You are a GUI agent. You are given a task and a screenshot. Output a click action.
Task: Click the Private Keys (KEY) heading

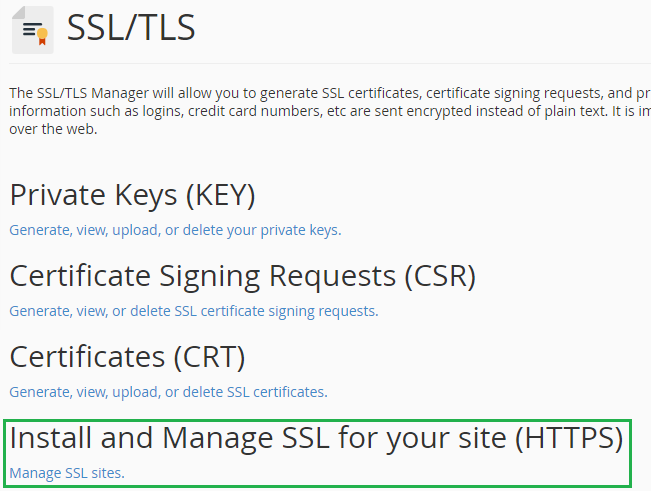132,195
